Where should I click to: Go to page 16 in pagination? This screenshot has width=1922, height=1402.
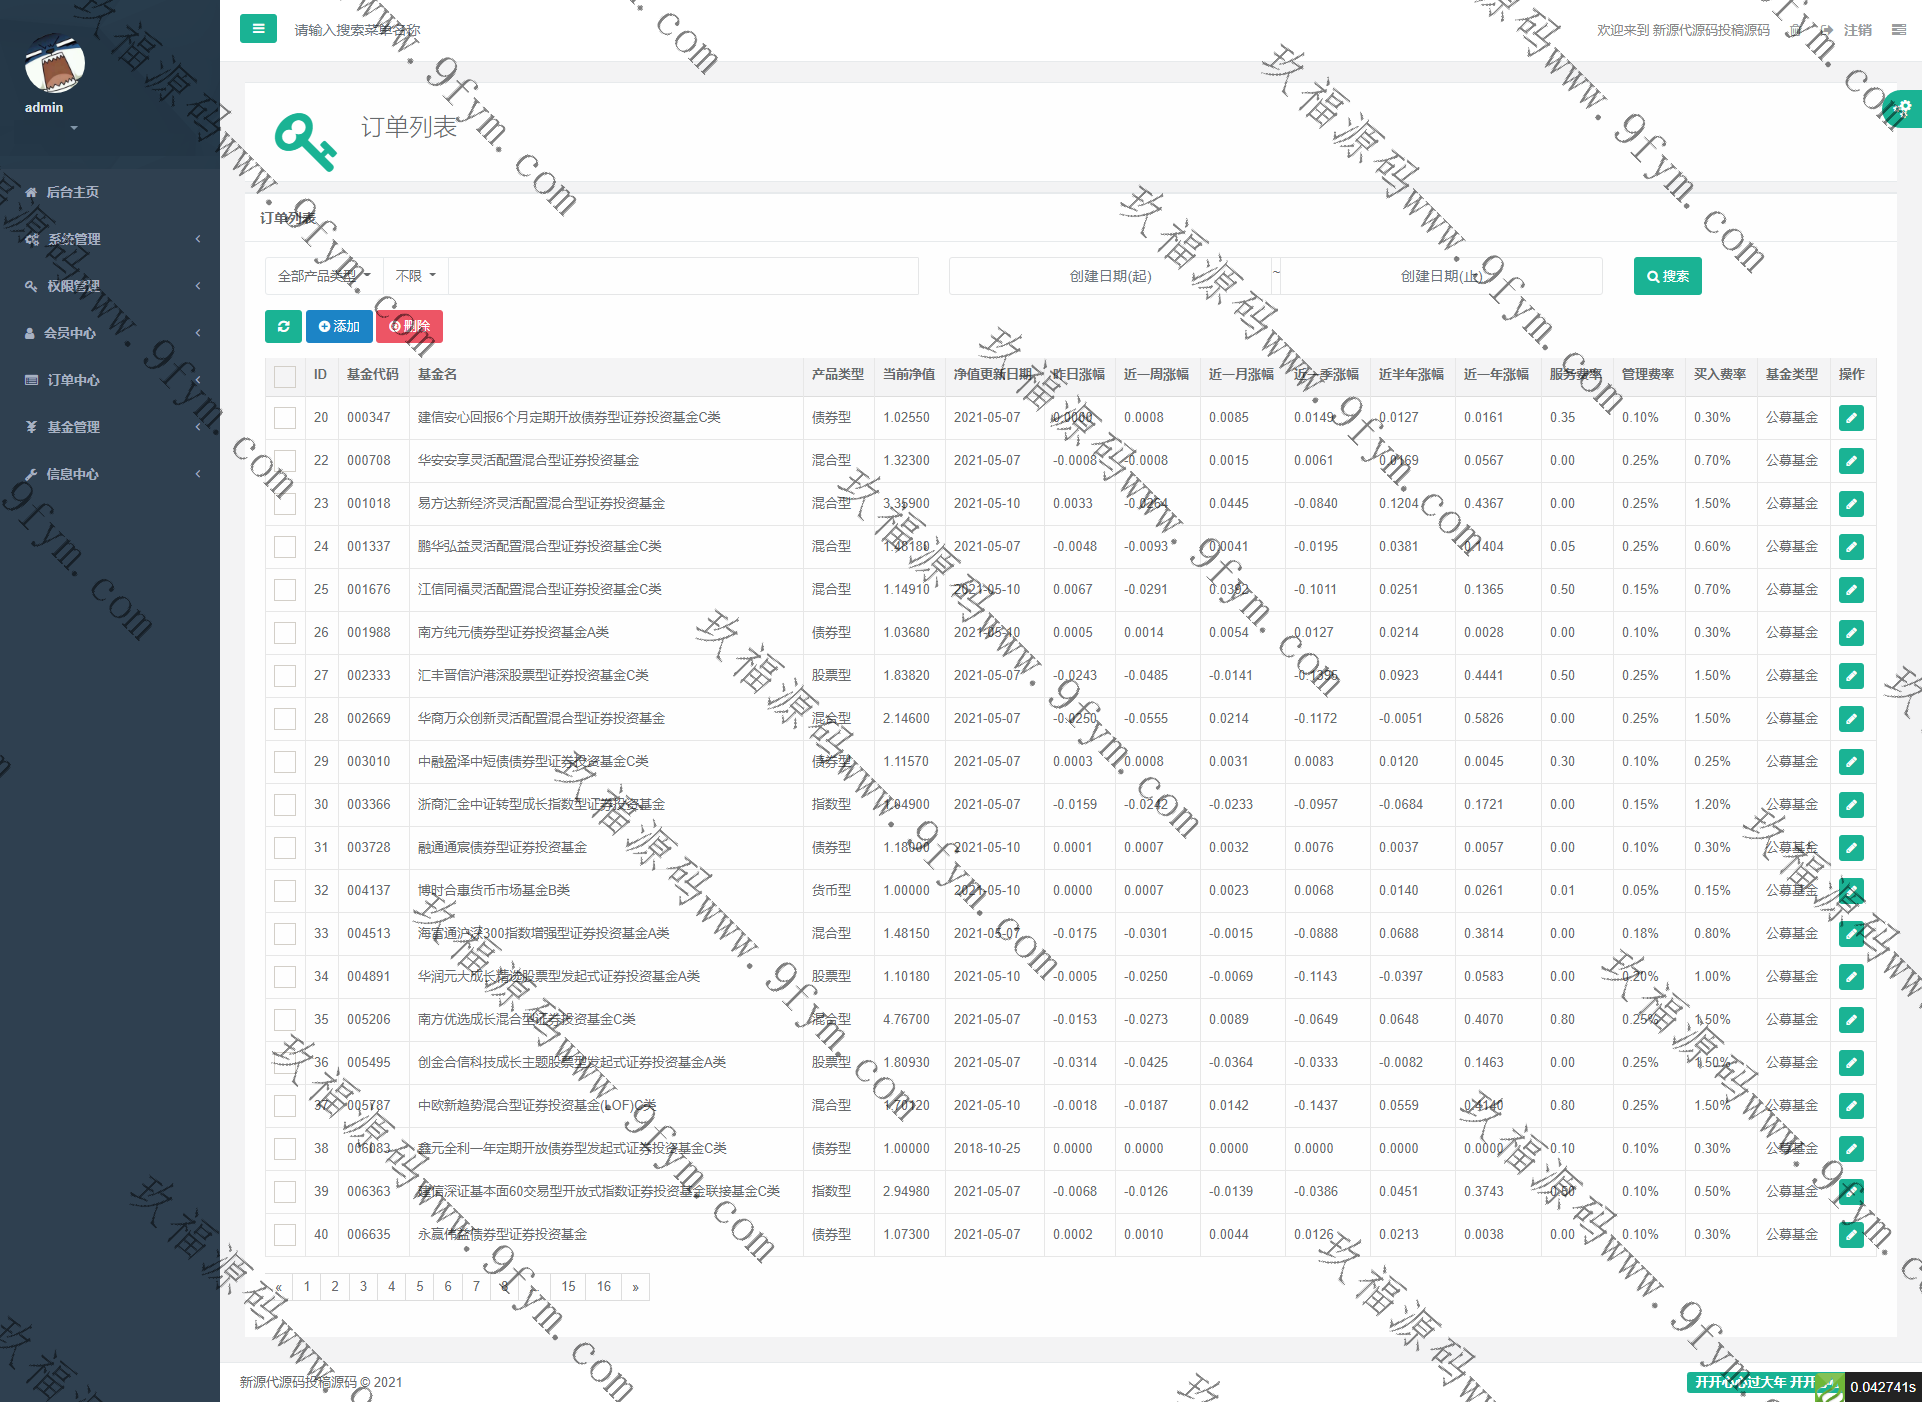point(603,1287)
